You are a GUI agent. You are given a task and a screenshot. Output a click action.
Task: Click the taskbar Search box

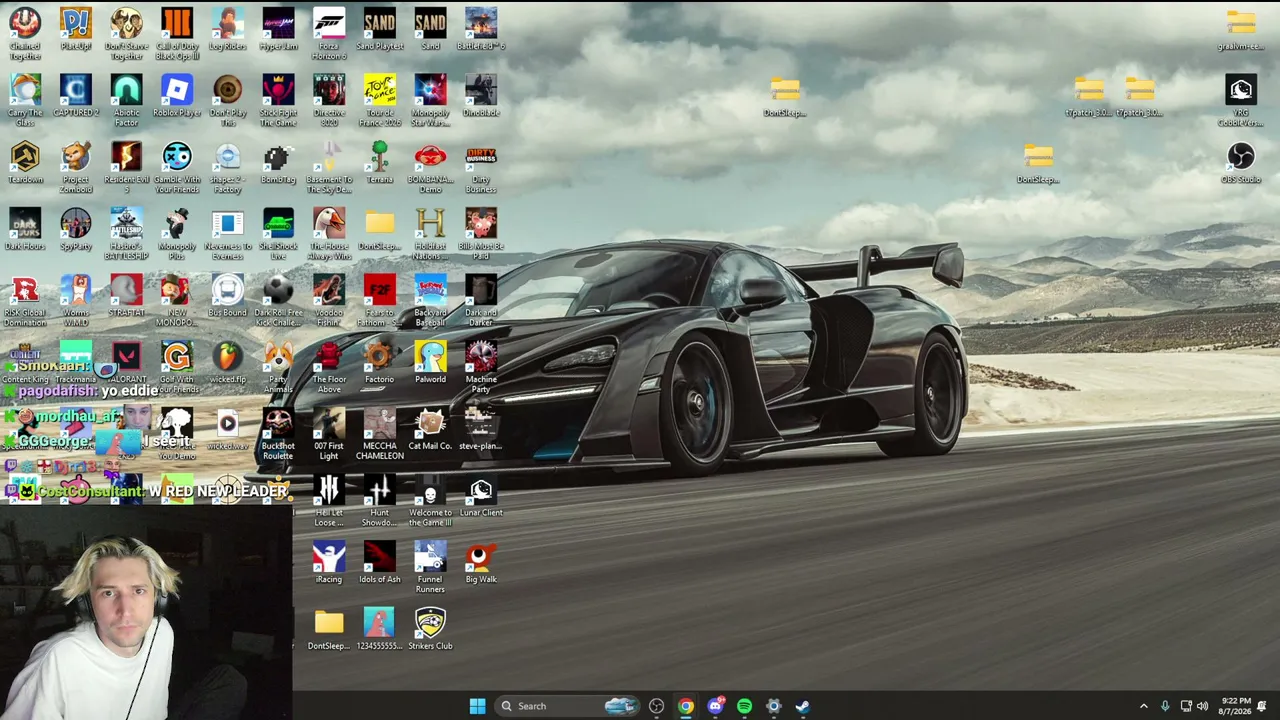(x=567, y=706)
